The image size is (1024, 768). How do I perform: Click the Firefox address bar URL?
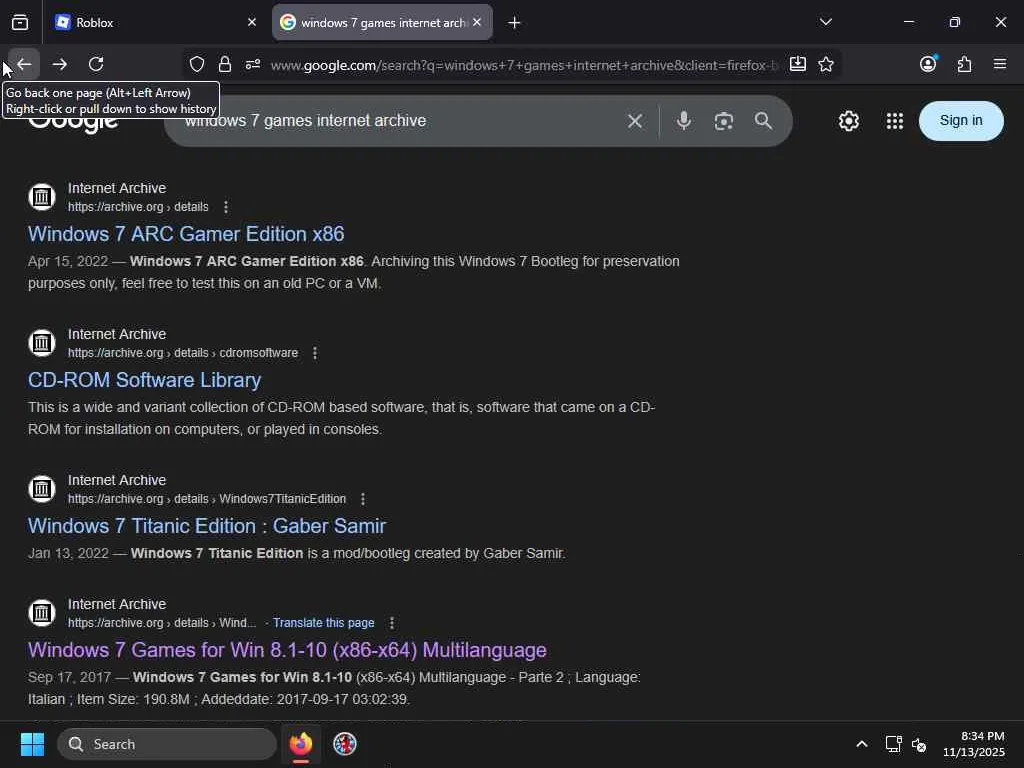point(524,65)
